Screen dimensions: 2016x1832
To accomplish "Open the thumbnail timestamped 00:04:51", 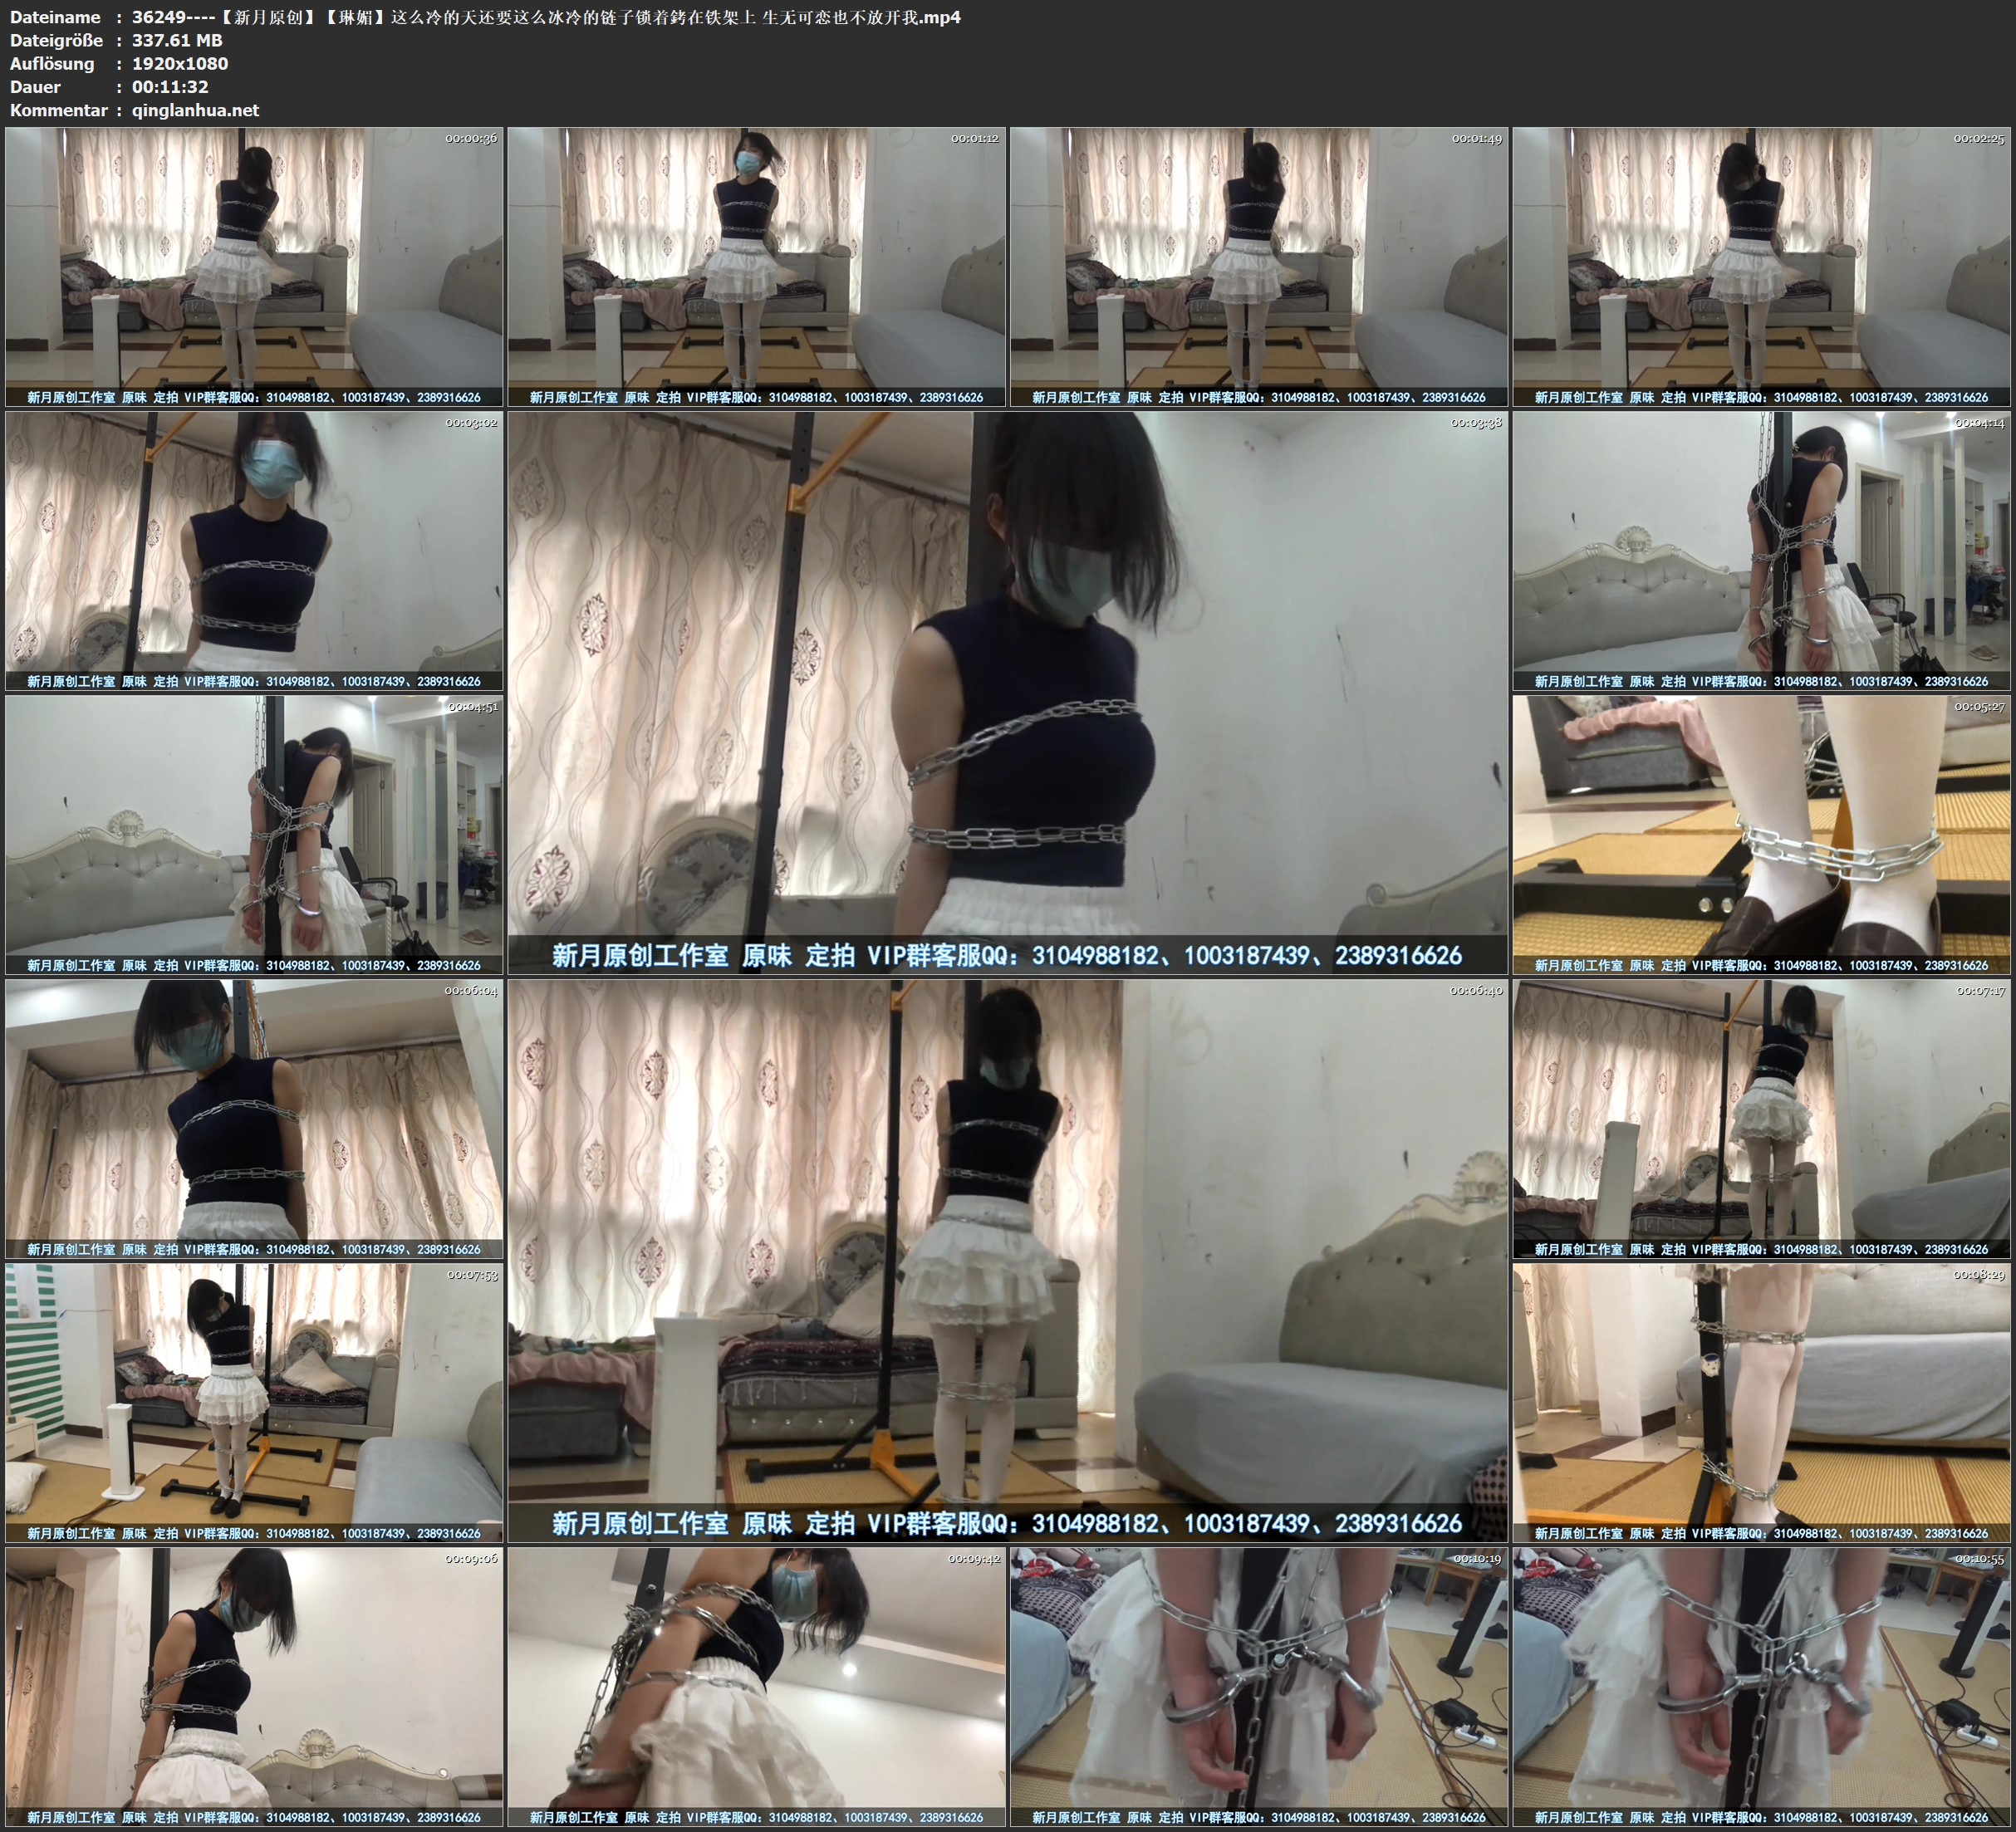I will 254,835.
